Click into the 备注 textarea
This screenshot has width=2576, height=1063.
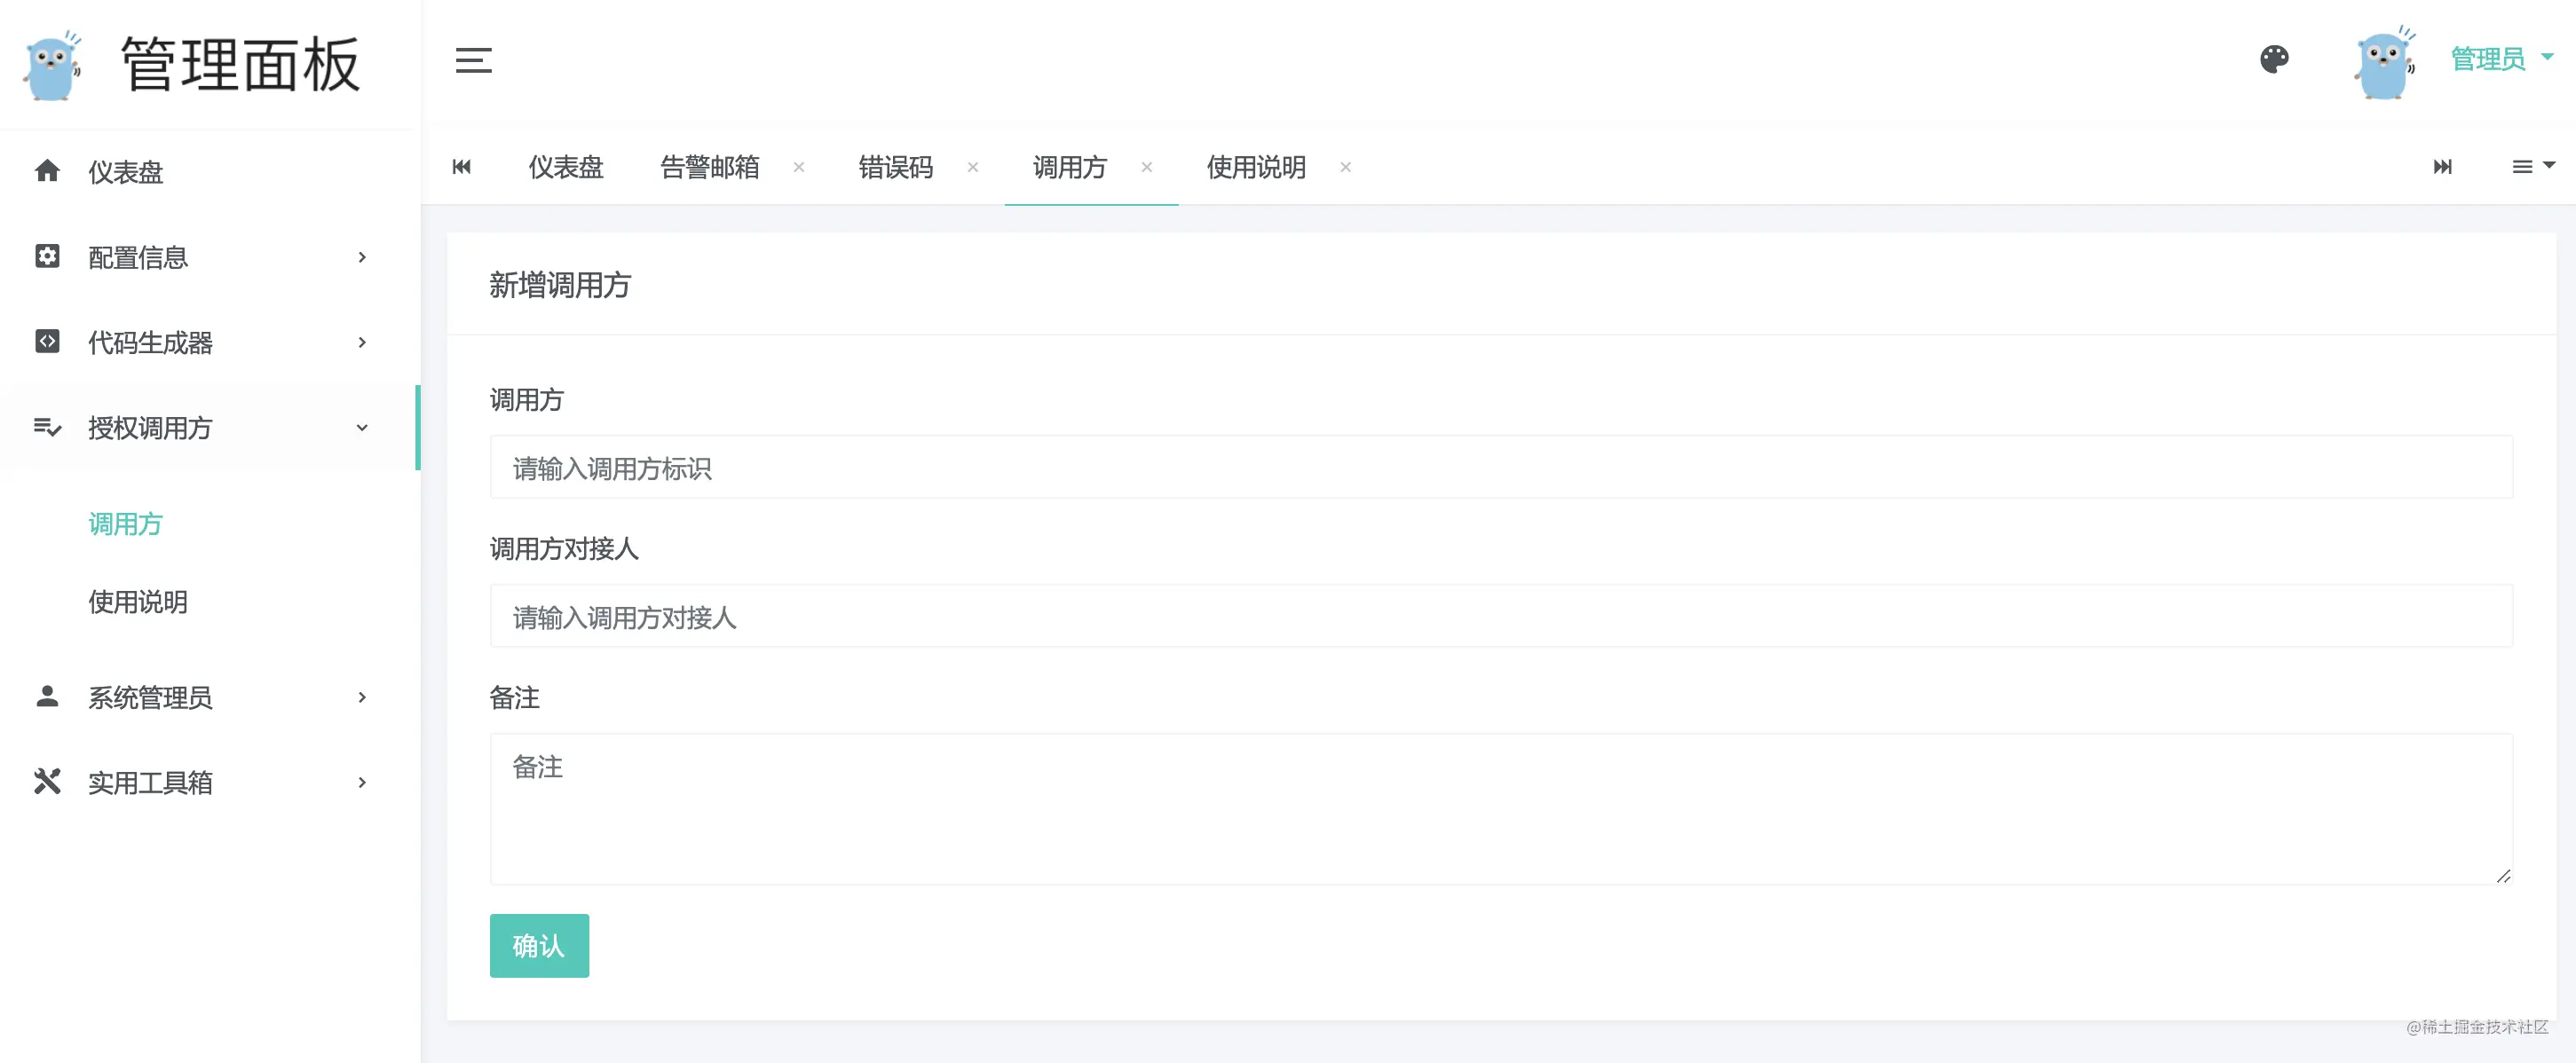1501,809
